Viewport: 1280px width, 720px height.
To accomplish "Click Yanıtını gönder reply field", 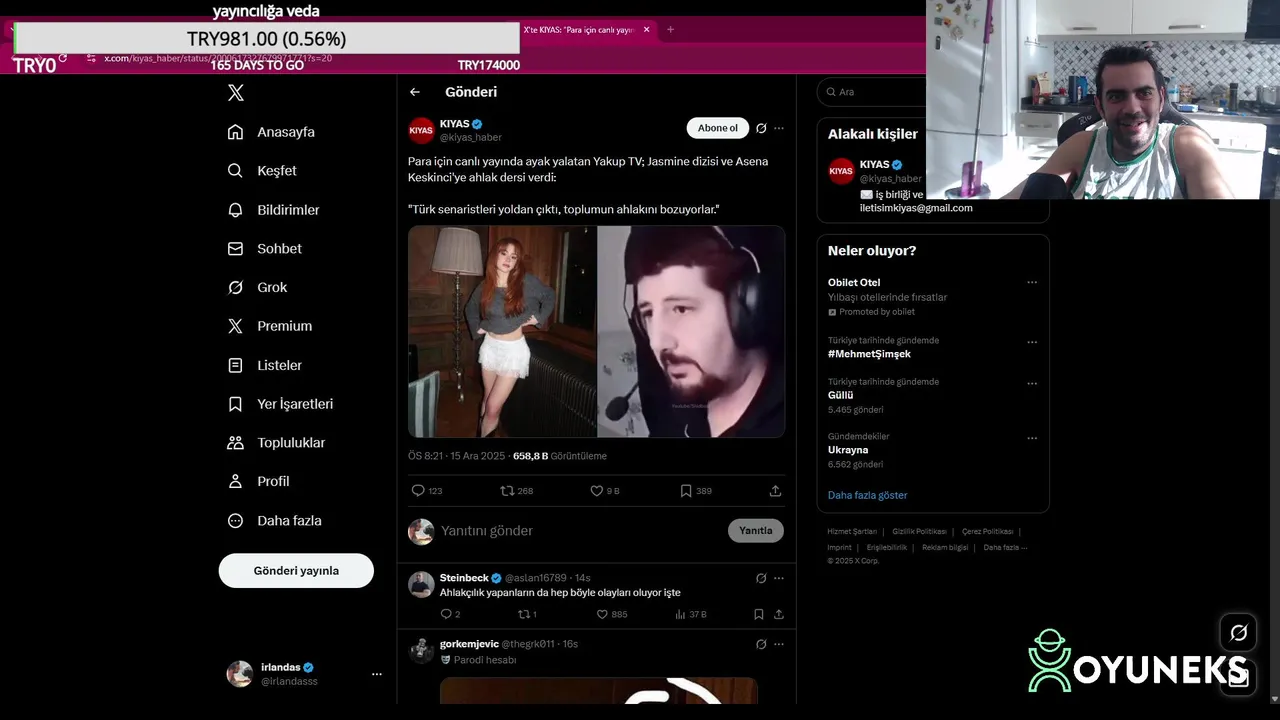I will tap(580, 531).
